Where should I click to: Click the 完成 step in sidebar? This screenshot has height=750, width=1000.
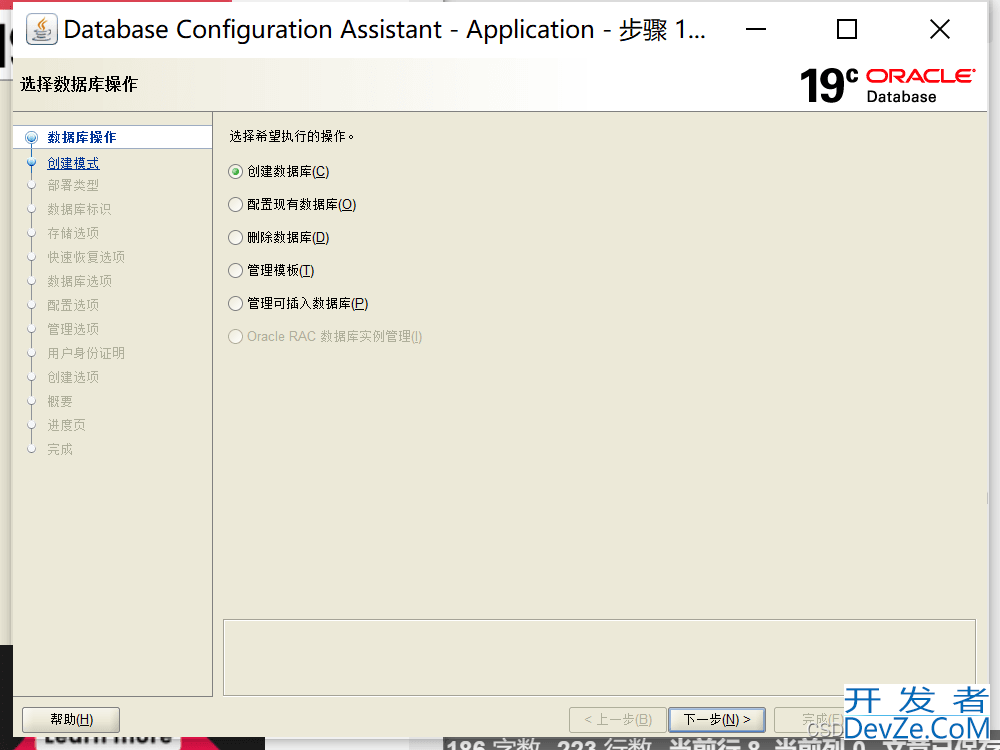[x=60, y=450]
